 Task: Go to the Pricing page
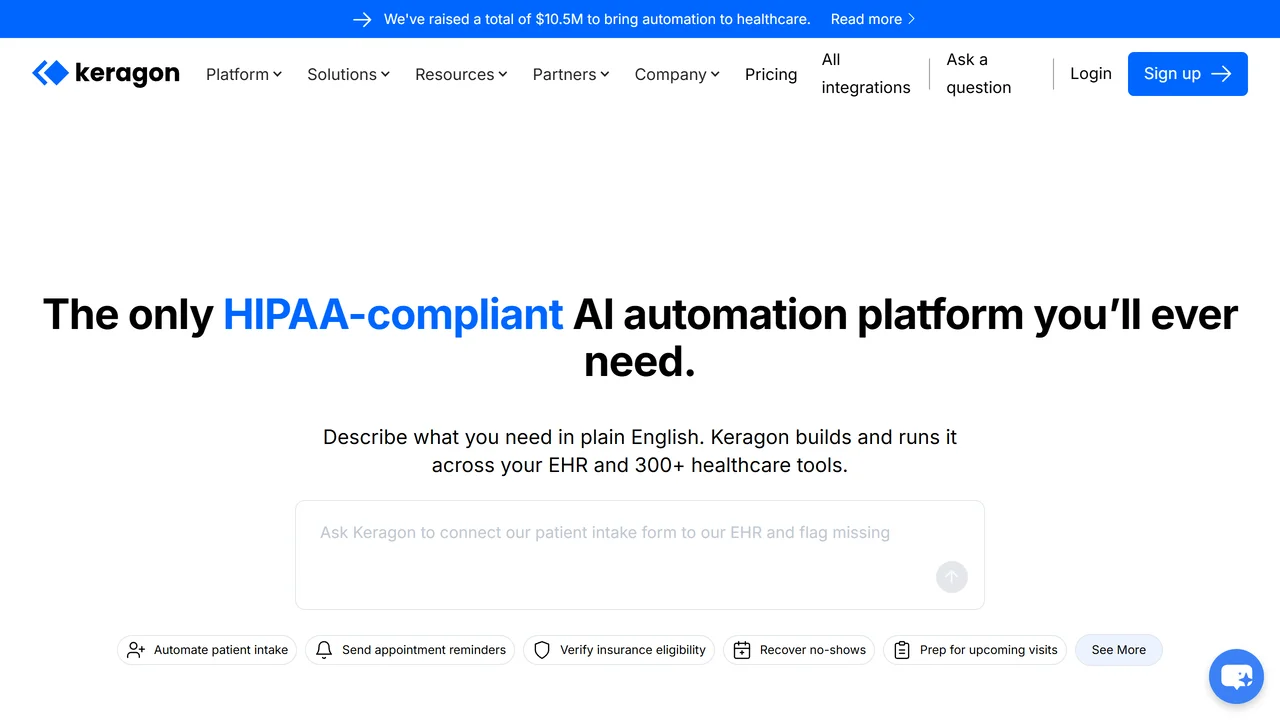click(771, 74)
